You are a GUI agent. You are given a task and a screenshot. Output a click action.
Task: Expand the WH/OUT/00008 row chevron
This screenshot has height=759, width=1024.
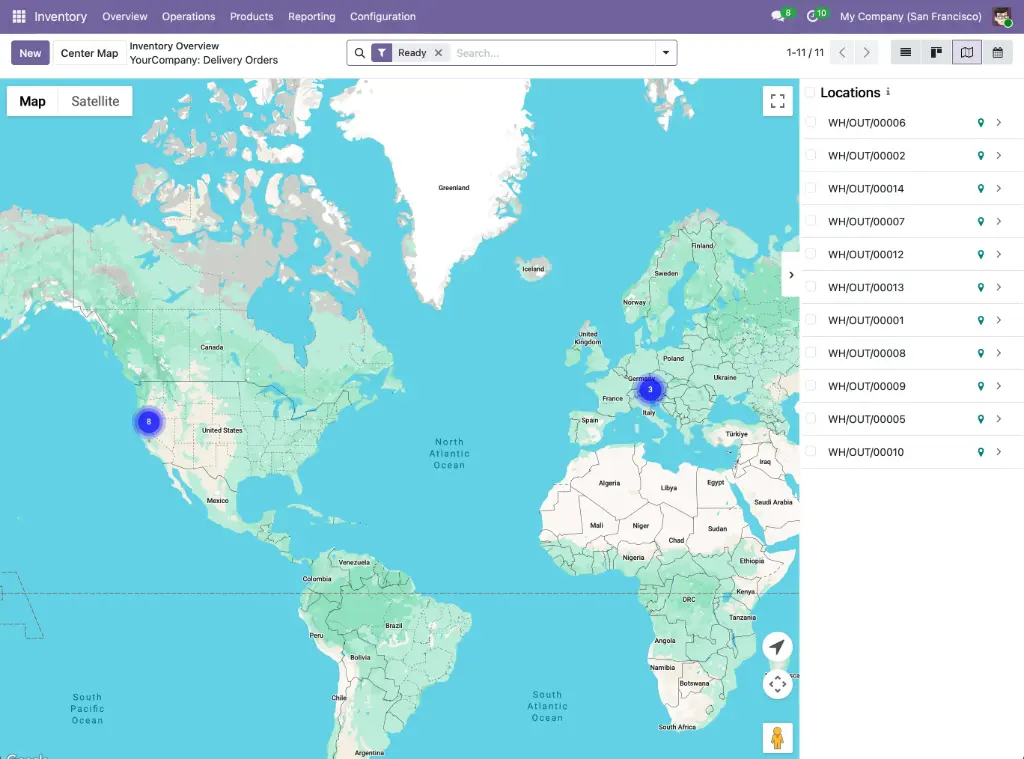(x=999, y=353)
